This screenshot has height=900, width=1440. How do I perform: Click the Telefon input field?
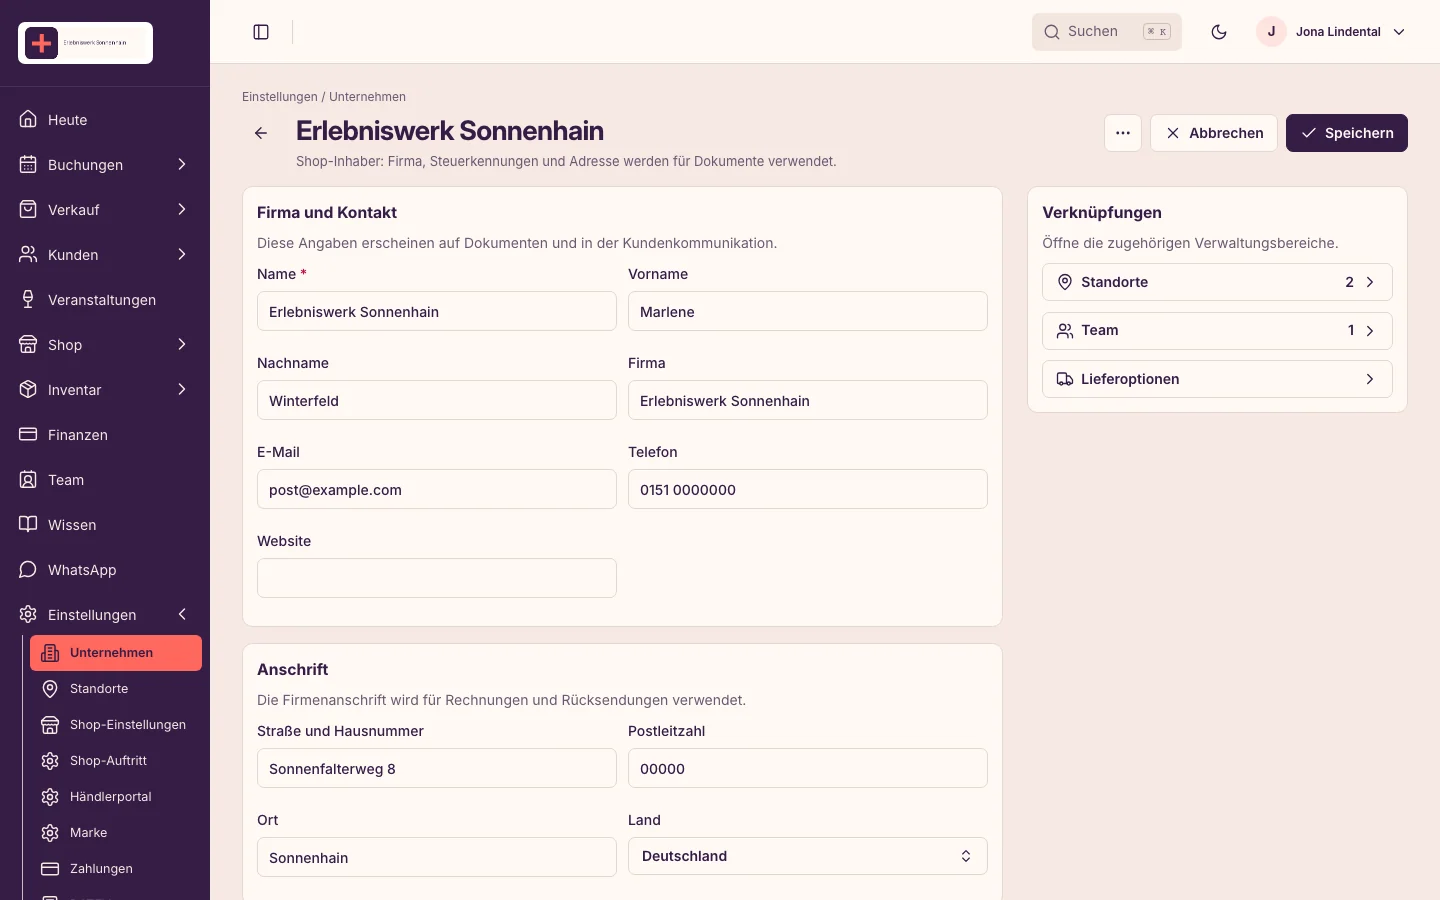[x=808, y=489]
